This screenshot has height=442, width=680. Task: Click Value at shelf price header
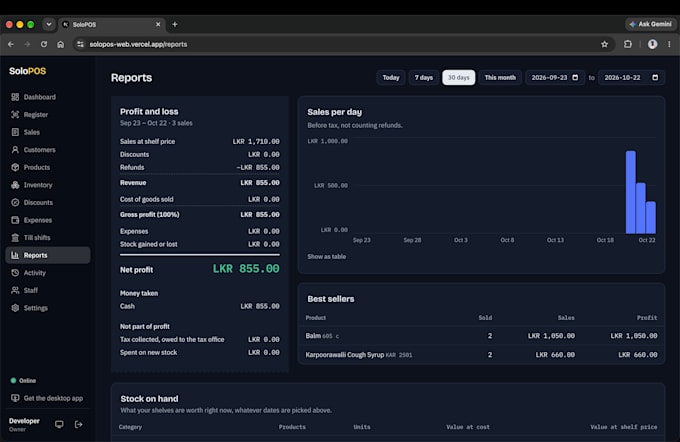click(x=624, y=427)
